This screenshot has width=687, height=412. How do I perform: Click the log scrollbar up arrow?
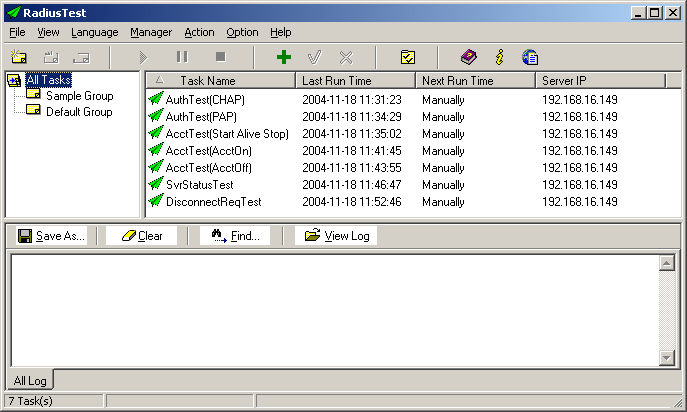tap(666, 263)
